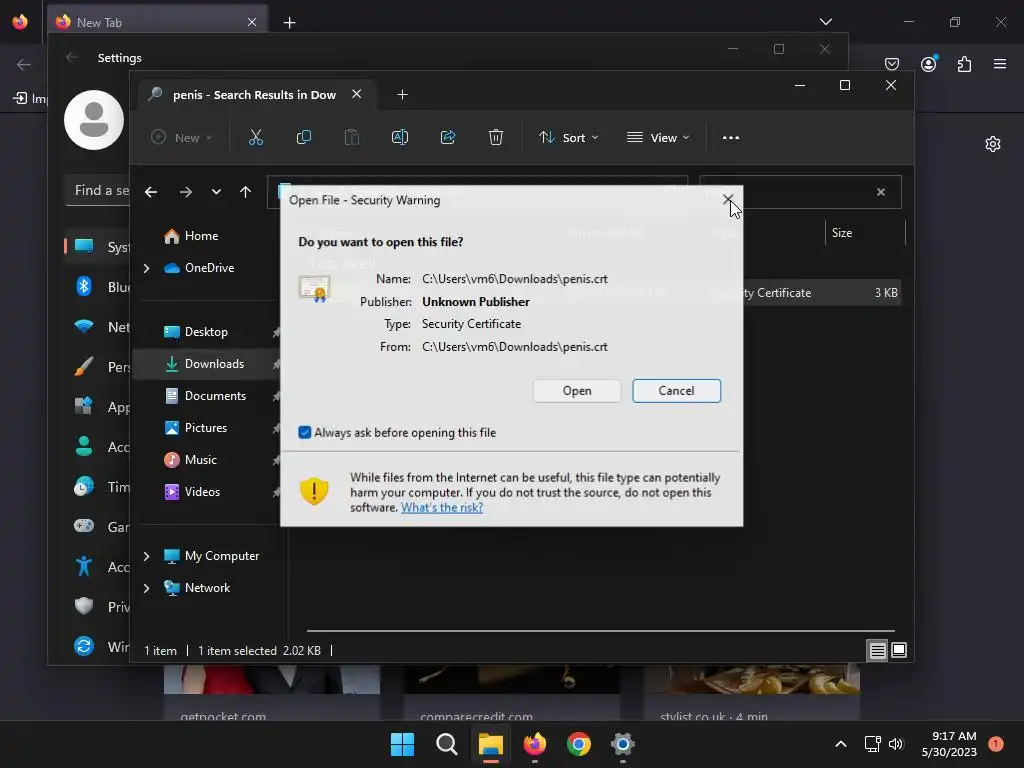1024x768 pixels.
Task: Click the '3 KB' size cell
Action: click(x=886, y=293)
